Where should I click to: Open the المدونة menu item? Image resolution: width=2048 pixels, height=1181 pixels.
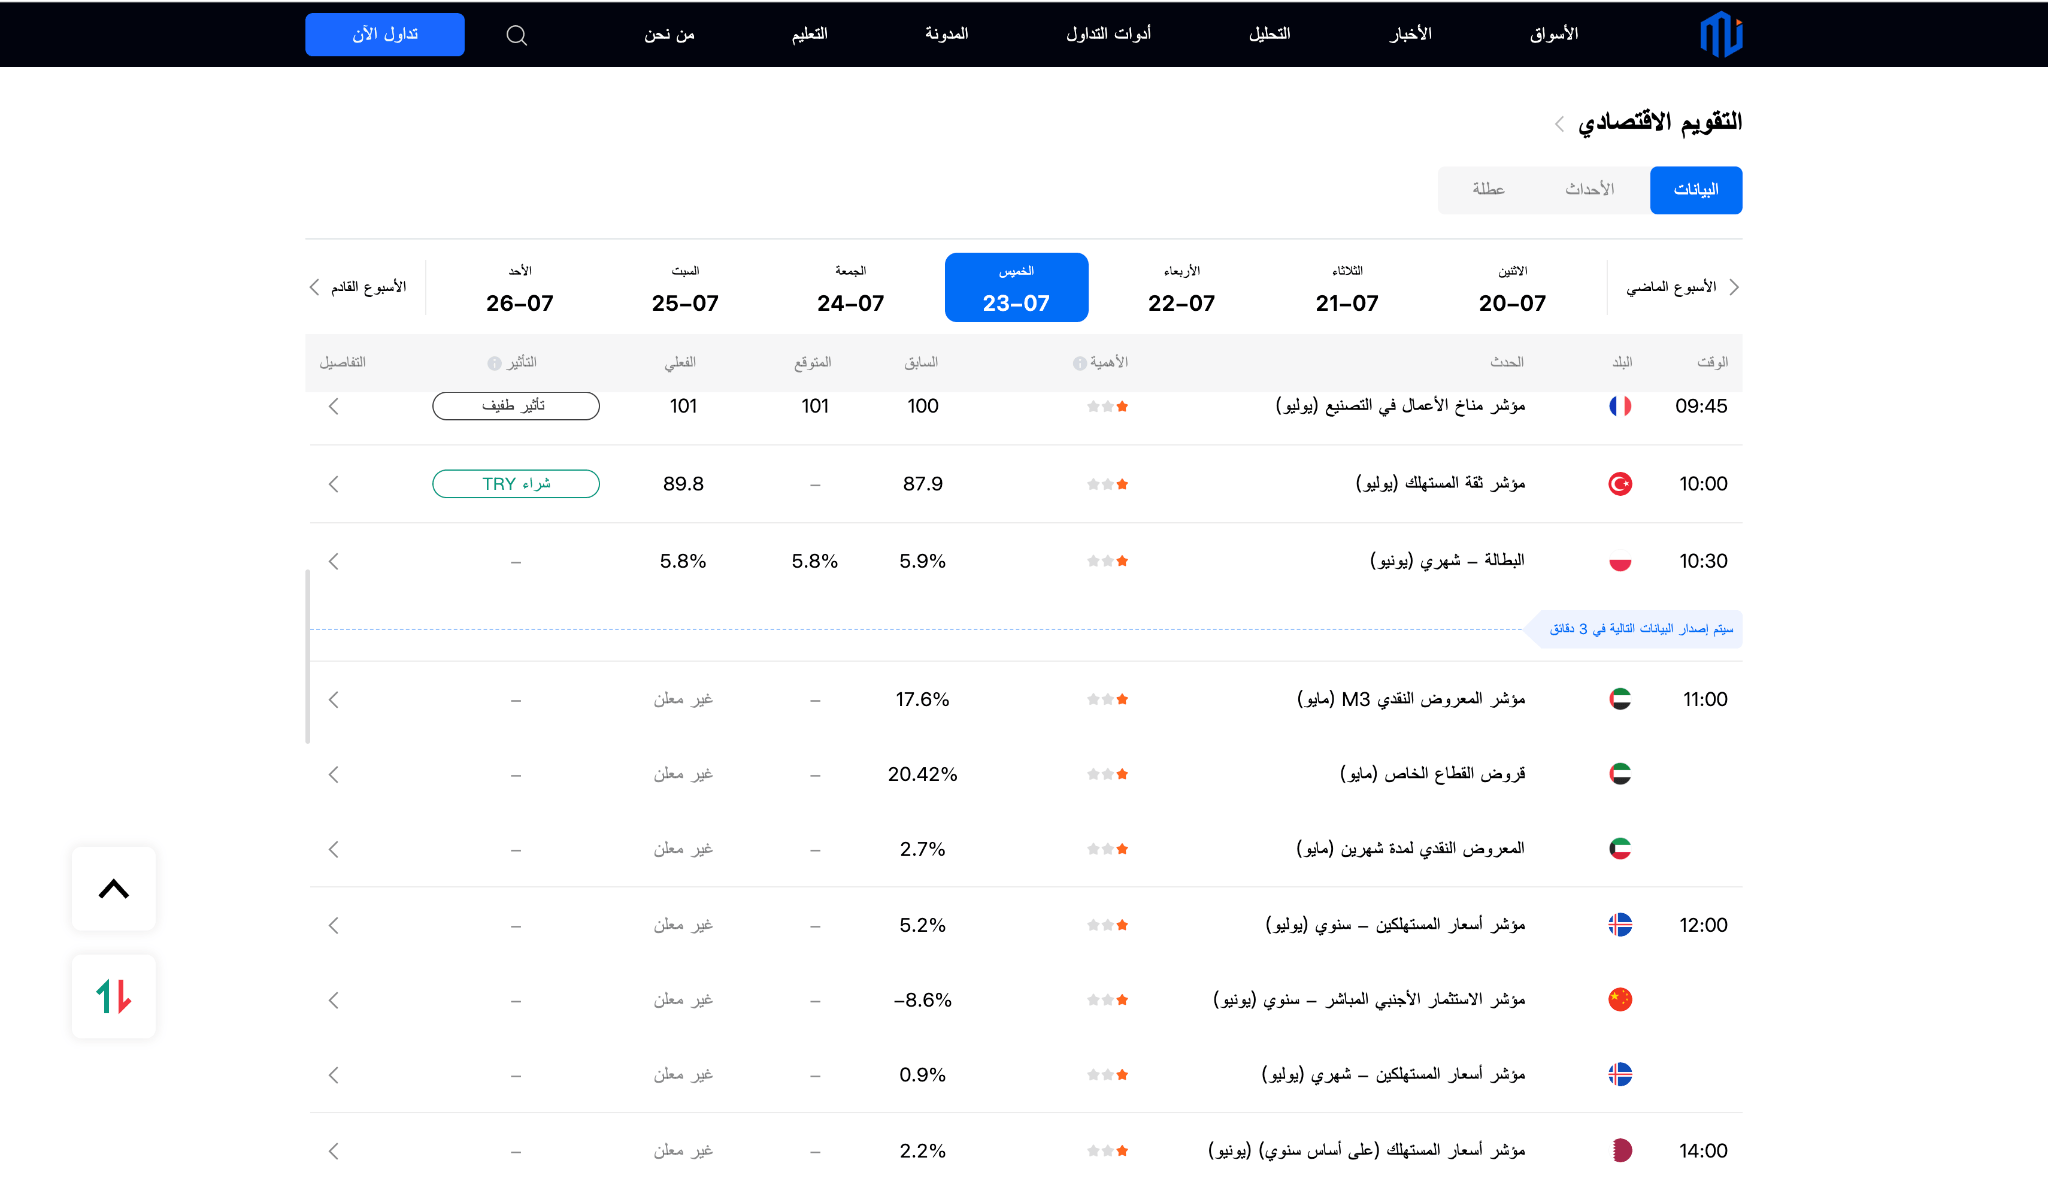[946, 34]
